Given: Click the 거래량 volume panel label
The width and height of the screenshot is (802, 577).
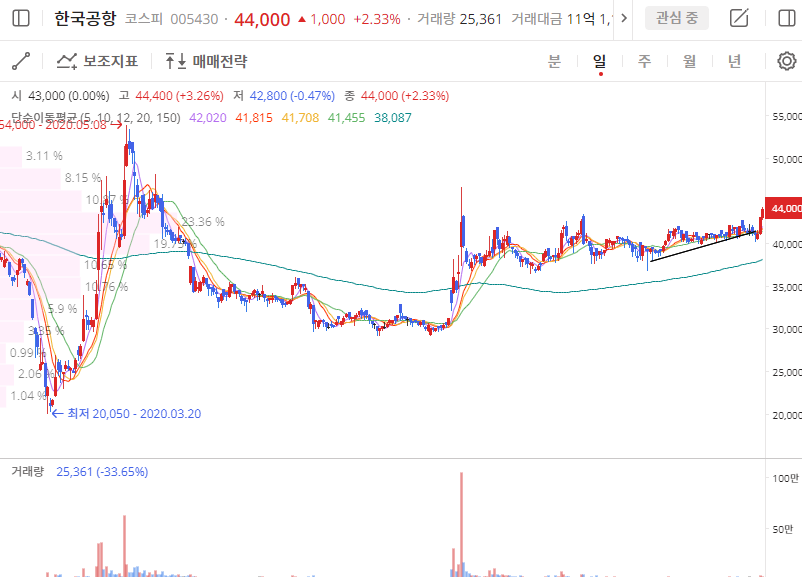Looking at the screenshot, I should 28,471.
